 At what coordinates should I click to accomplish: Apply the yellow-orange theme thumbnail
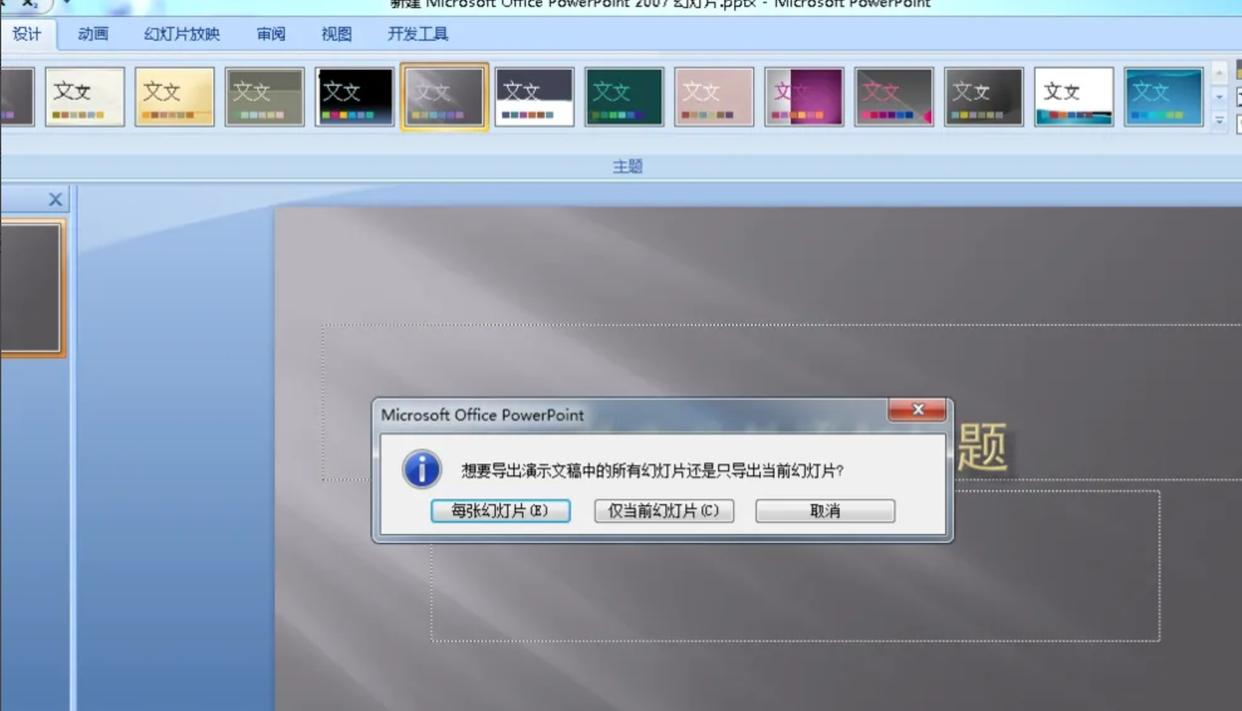tap(175, 97)
